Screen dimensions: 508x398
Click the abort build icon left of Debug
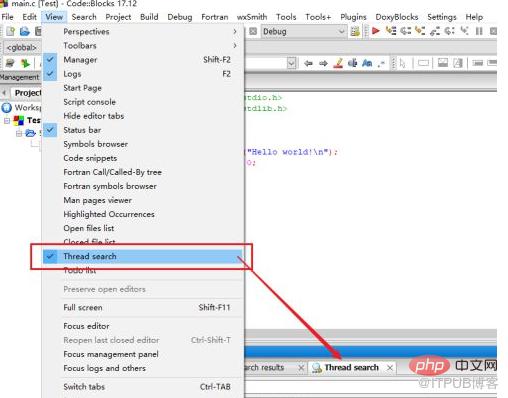[x=253, y=31]
